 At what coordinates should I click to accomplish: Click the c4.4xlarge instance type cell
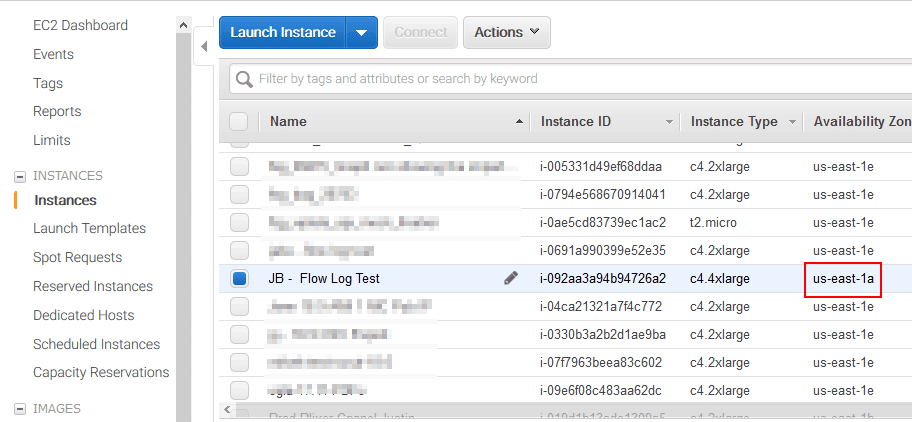[719, 279]
